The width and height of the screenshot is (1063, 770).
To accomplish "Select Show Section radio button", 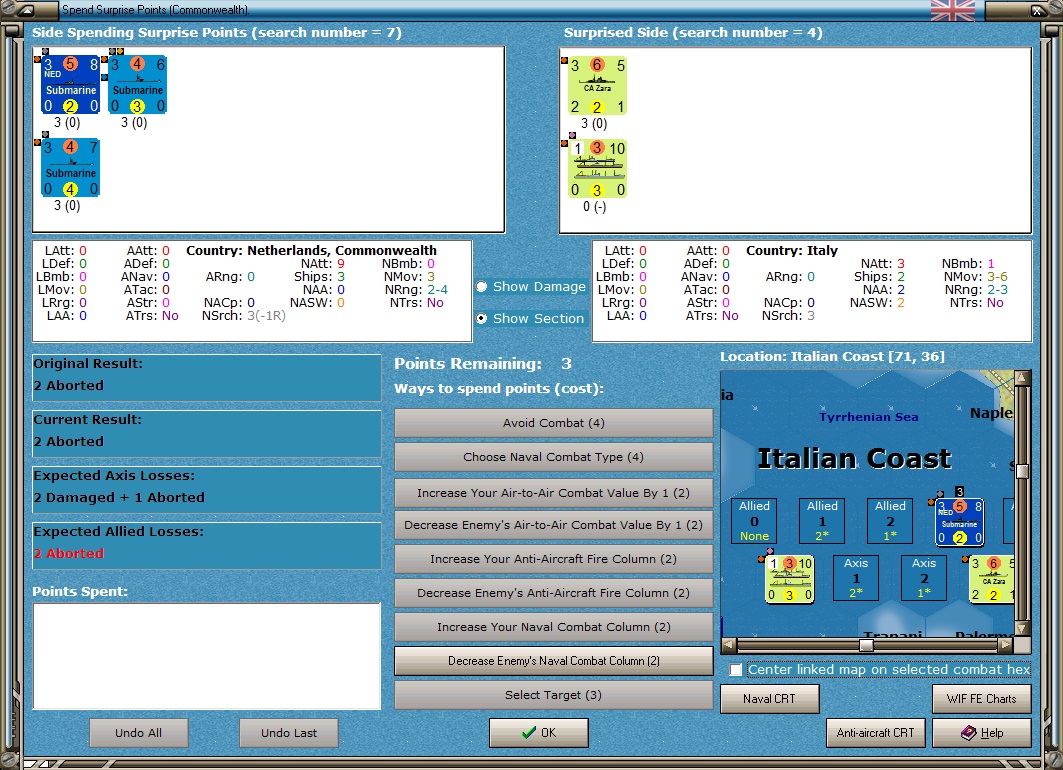I will point(481,319).
